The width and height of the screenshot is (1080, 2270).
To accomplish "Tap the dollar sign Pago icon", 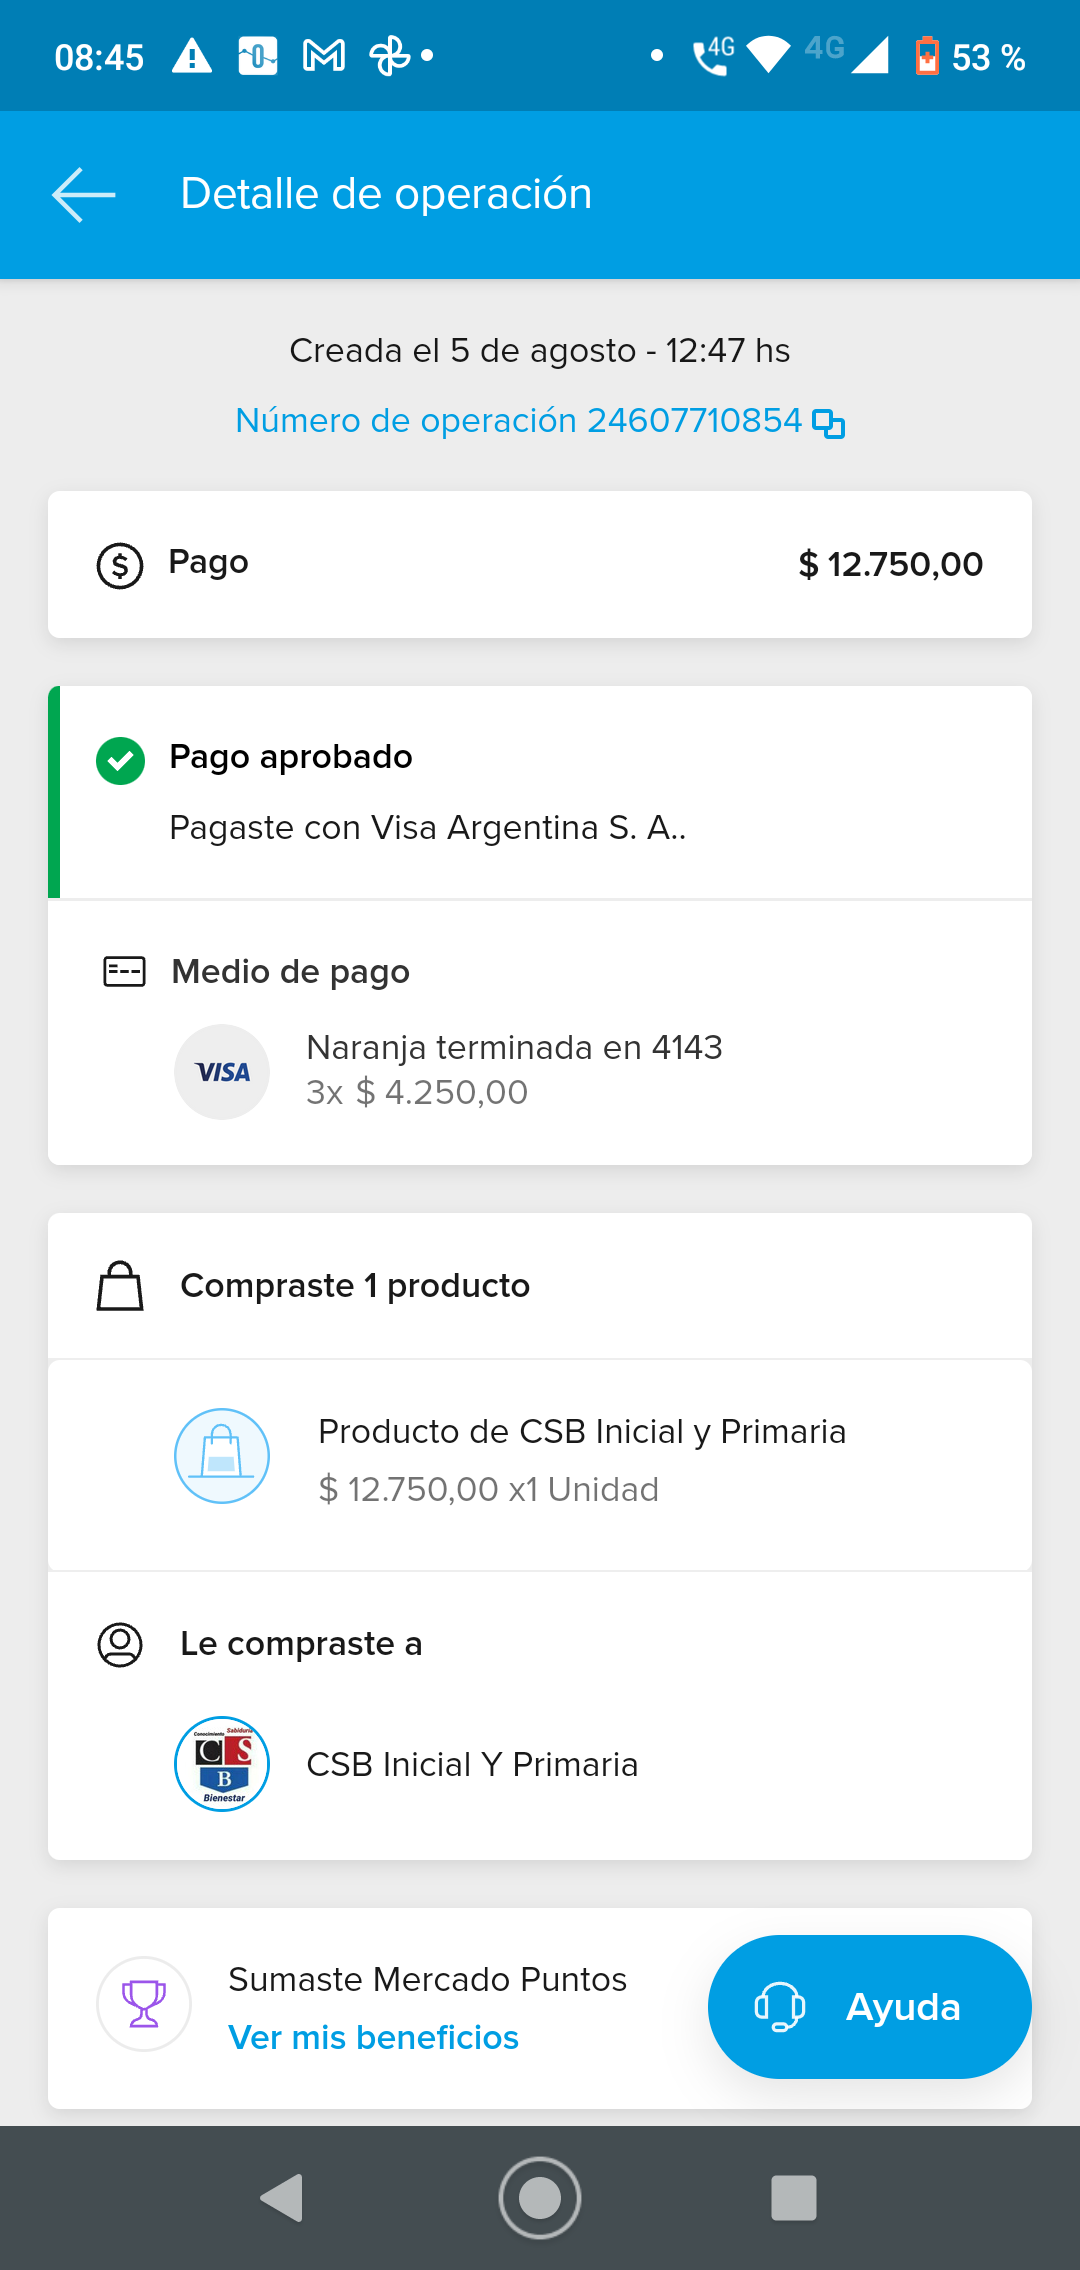I will [x=120, y=566].
